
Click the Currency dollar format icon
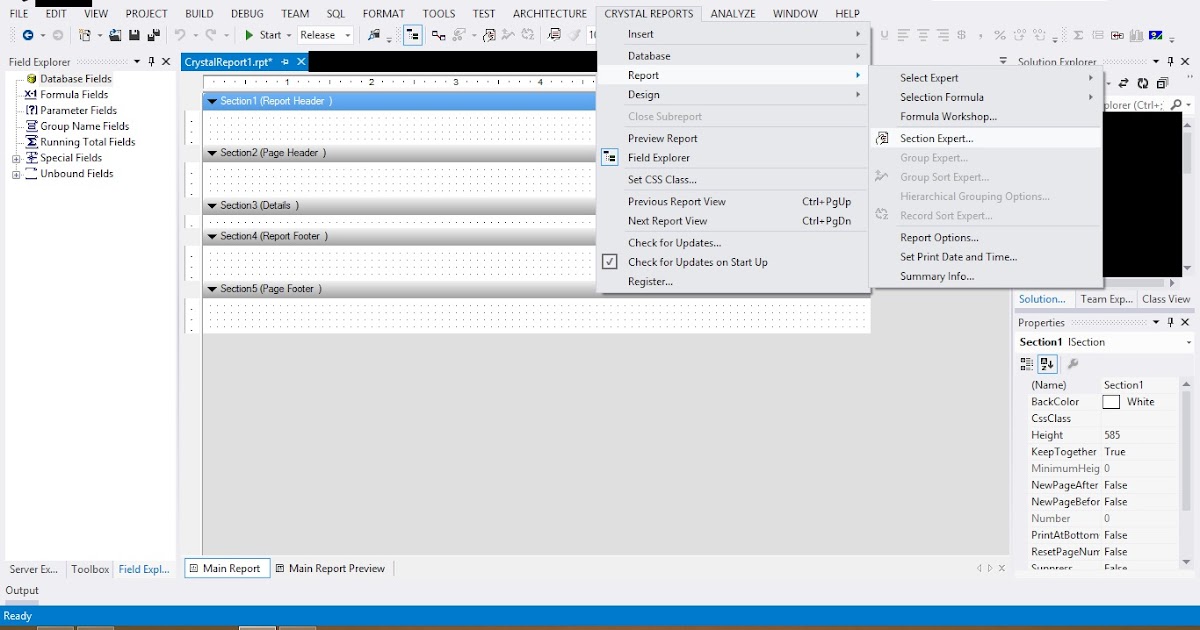pos(961,36)
